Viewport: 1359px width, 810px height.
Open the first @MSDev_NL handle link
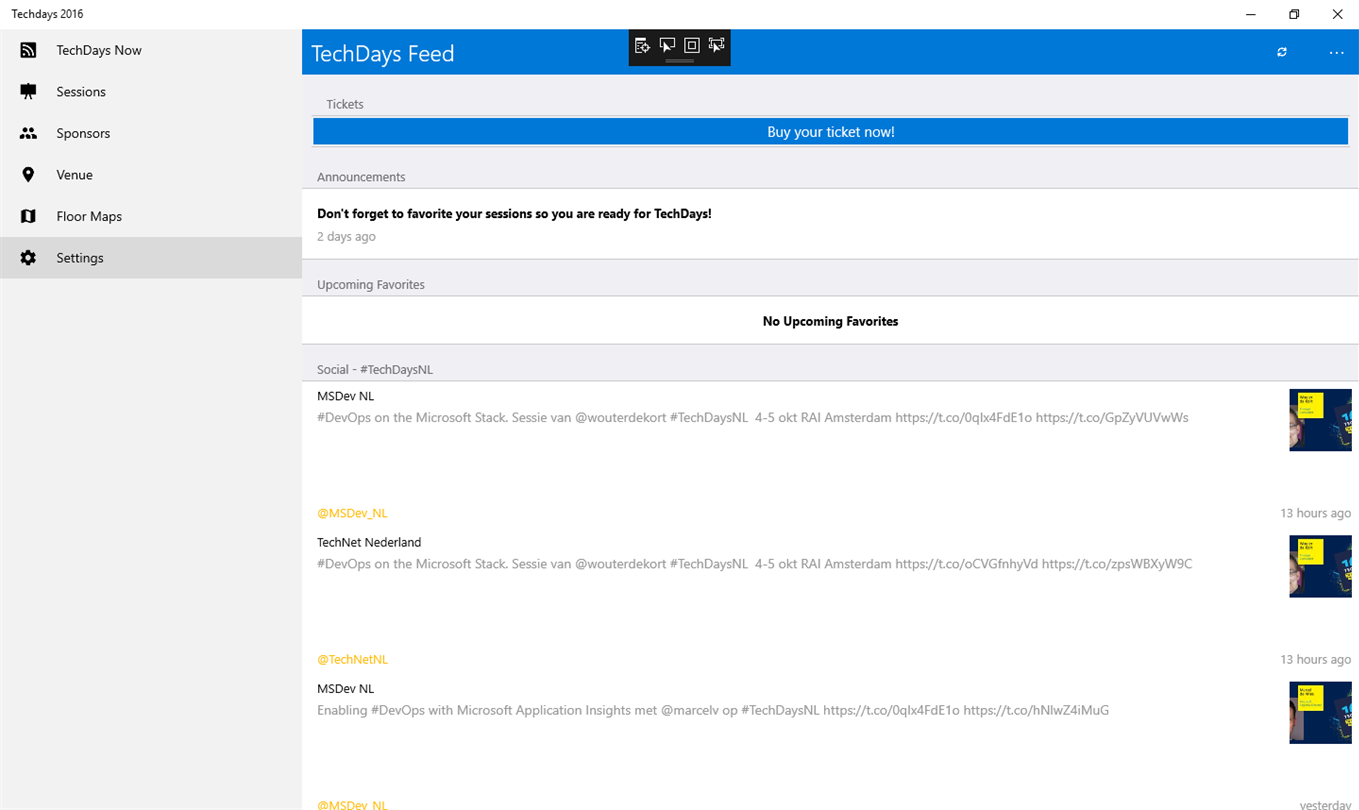pos(352,513)
